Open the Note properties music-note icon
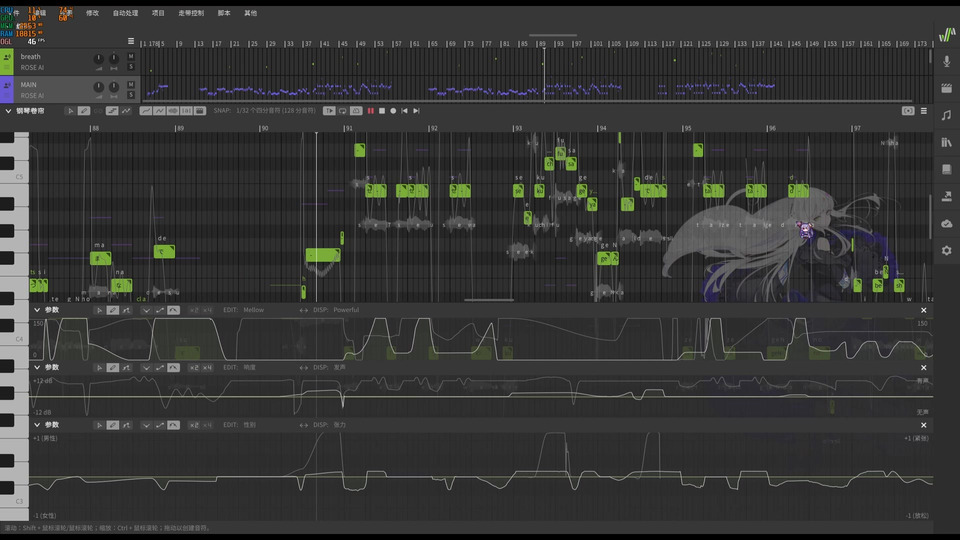 click(x=947, y=115)
